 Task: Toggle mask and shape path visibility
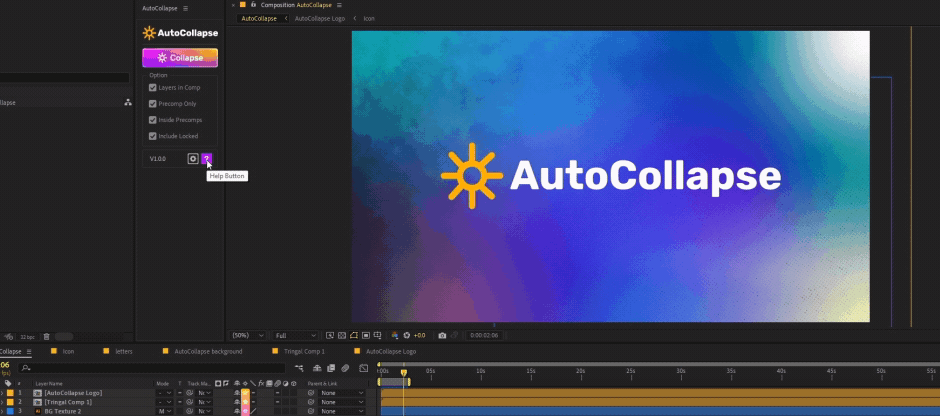(x=354, y=335)
